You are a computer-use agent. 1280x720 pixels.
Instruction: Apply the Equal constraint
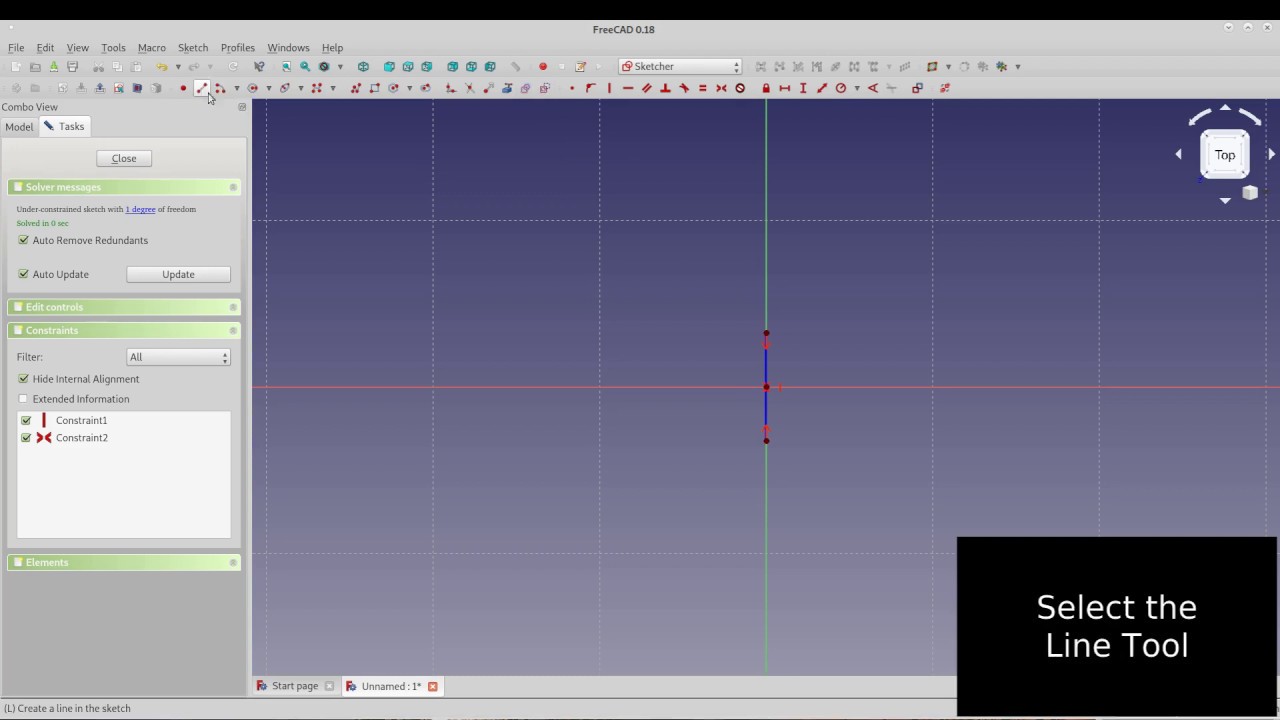[702, 88]
